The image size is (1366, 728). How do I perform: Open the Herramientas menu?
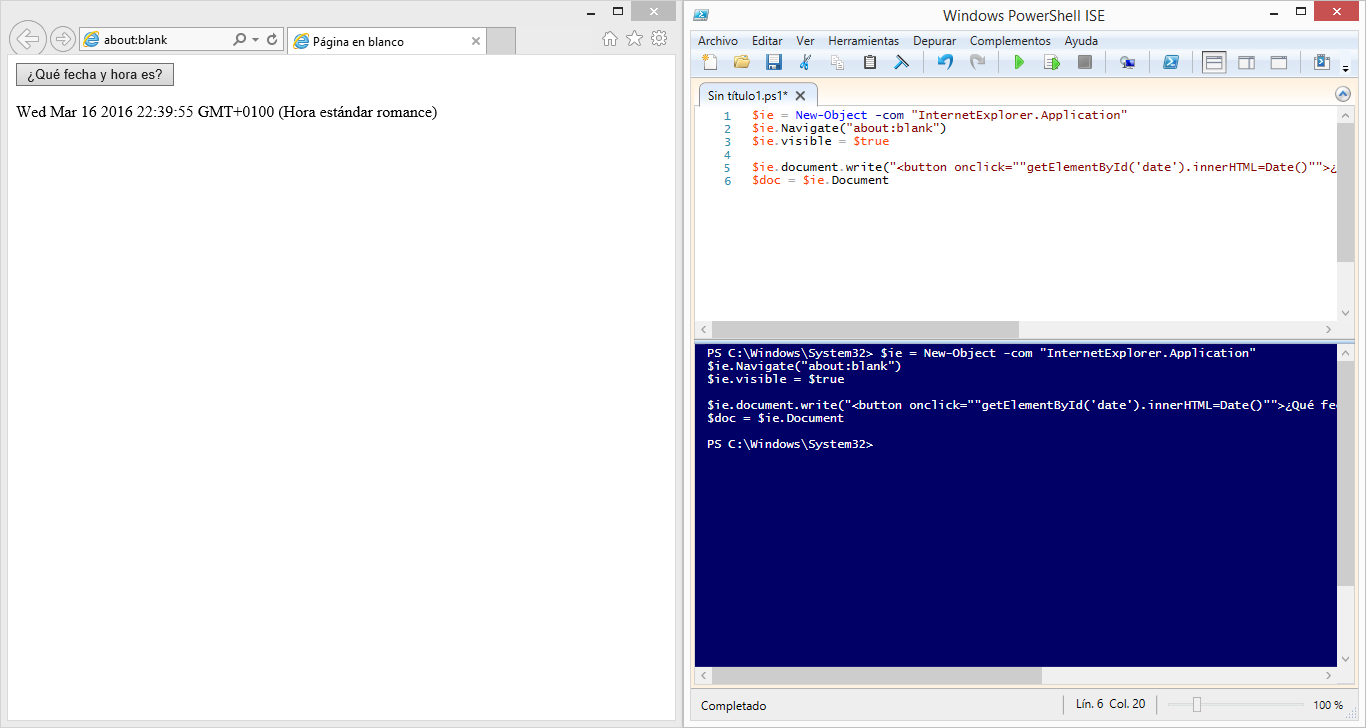pos(863,41)
